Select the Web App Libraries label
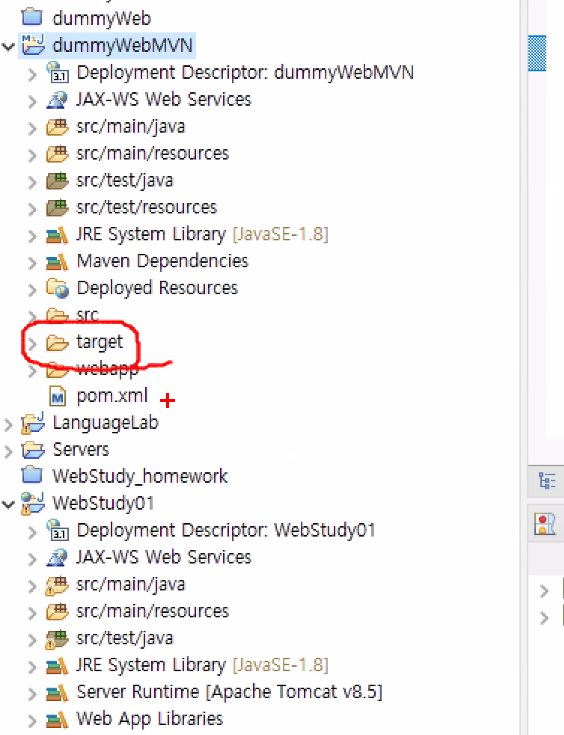The image size is (564, 735). click(x=150, y=719)
